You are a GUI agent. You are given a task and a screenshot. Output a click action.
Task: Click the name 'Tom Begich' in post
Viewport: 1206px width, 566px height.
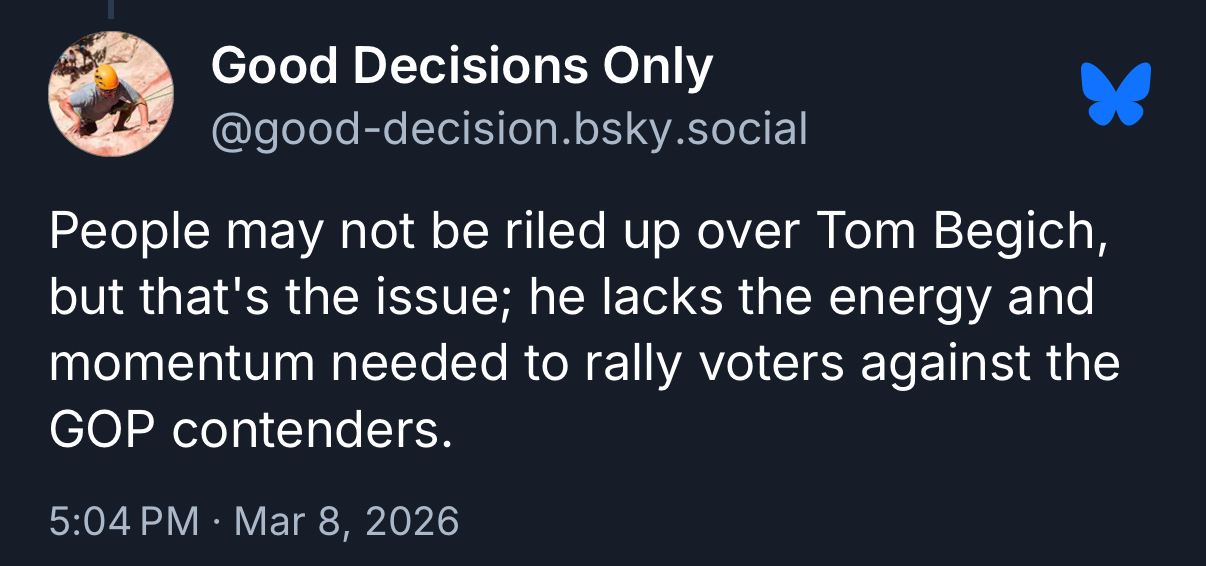pos(966,231)
